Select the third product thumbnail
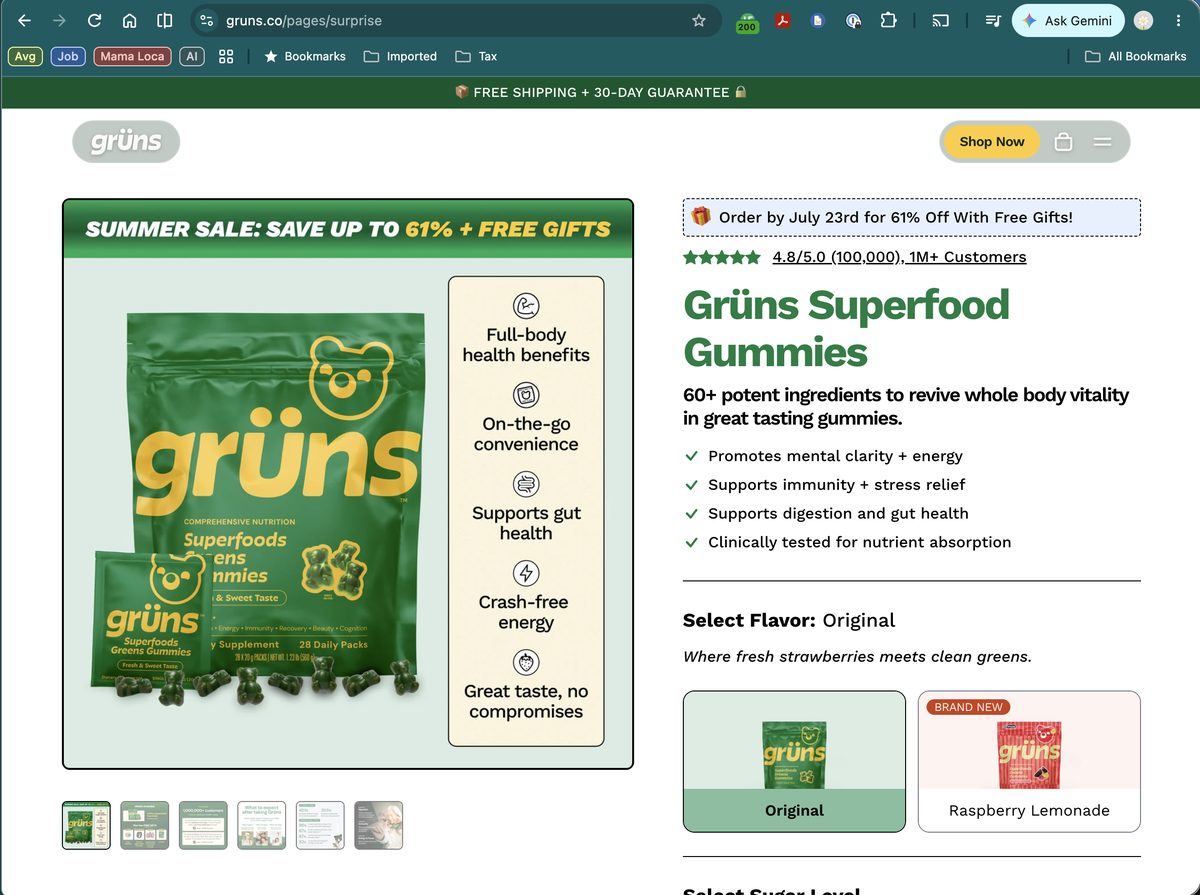 point(203,825)
